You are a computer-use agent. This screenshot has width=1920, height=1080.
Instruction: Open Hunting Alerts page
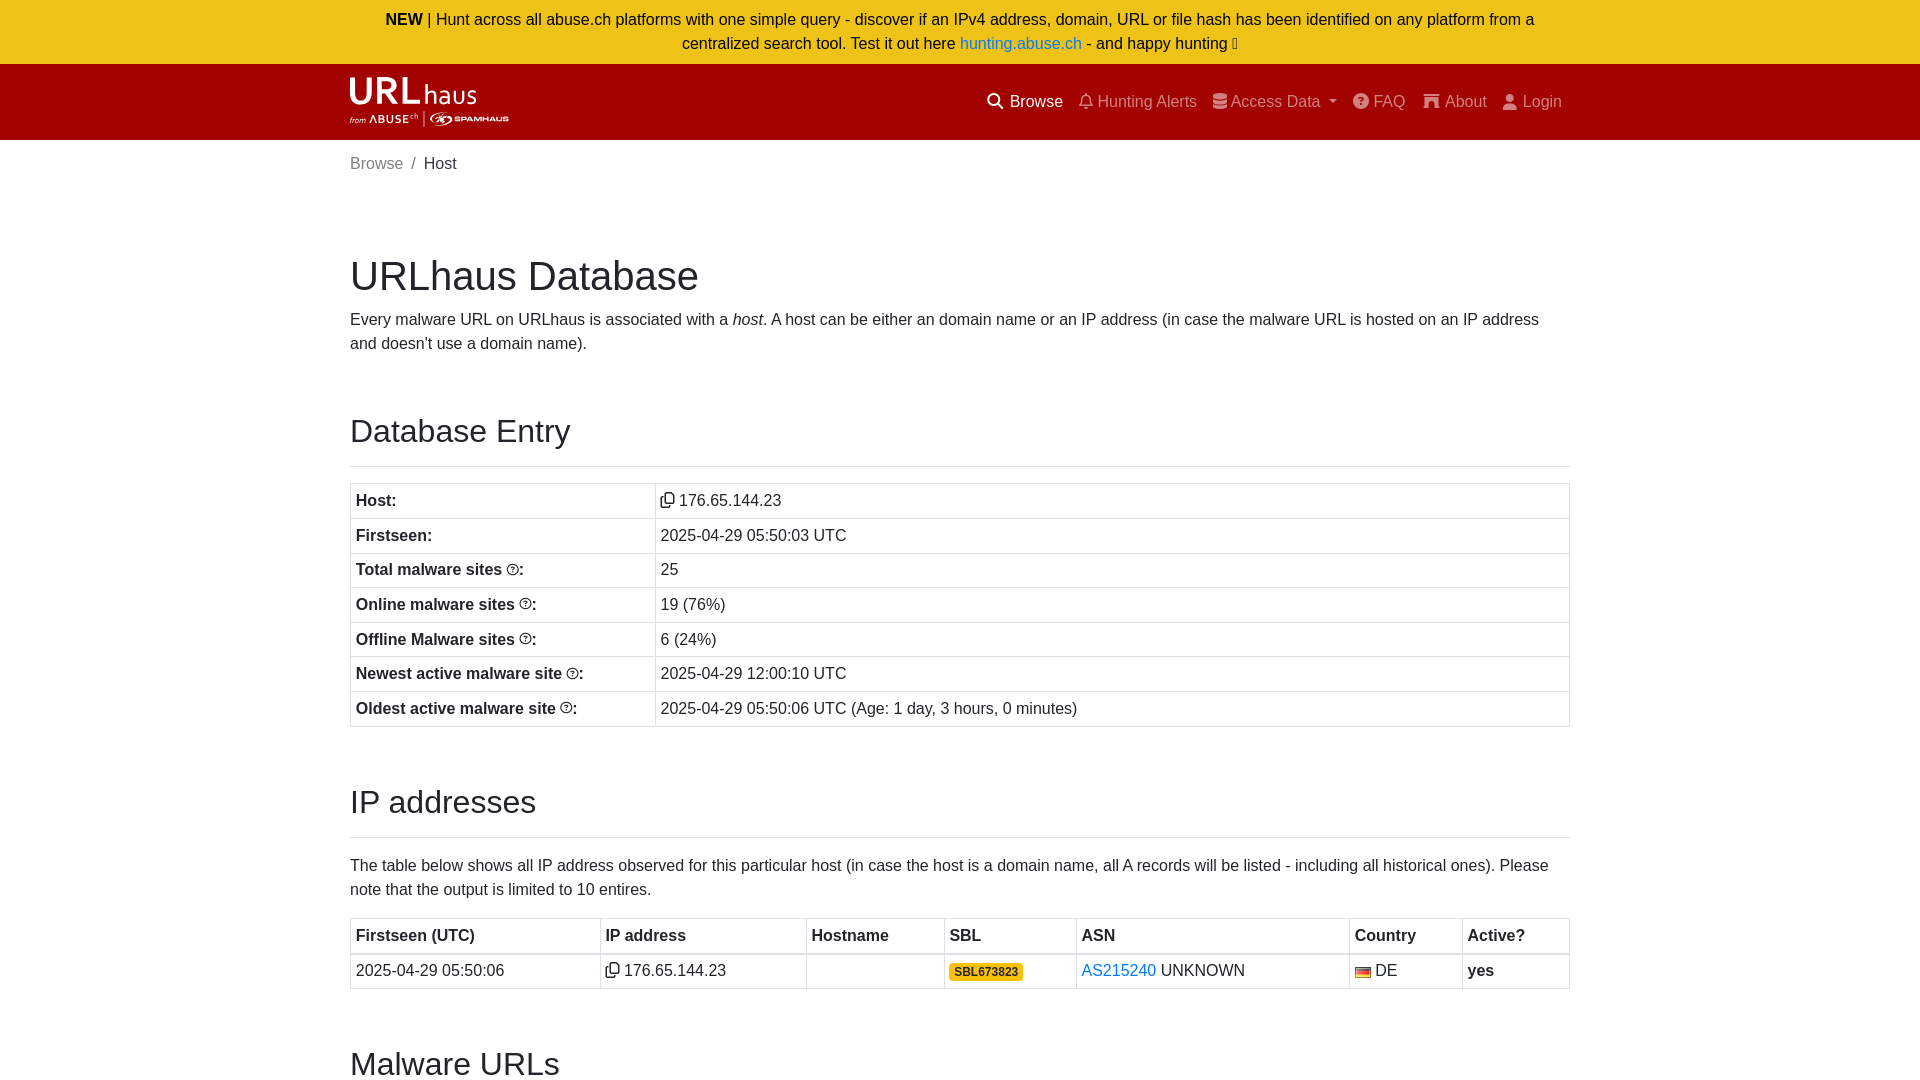1138,102
